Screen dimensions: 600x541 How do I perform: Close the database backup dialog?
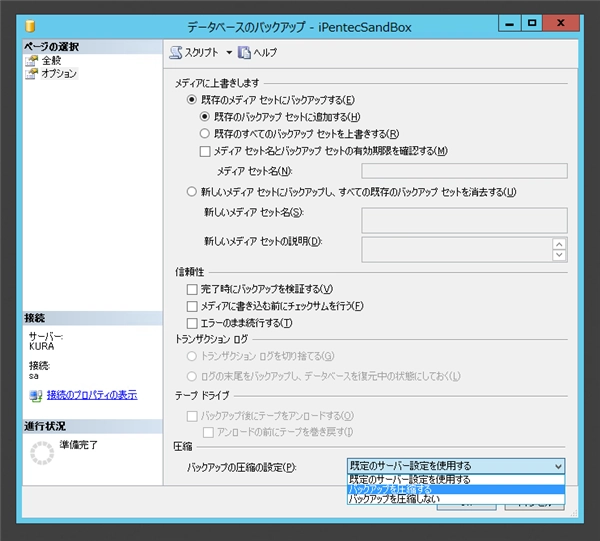coord(561,23)
